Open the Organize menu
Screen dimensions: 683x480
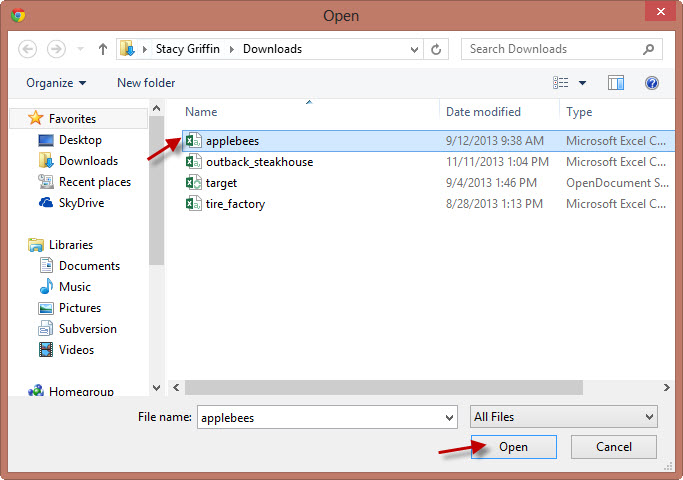tap(56, 83)
